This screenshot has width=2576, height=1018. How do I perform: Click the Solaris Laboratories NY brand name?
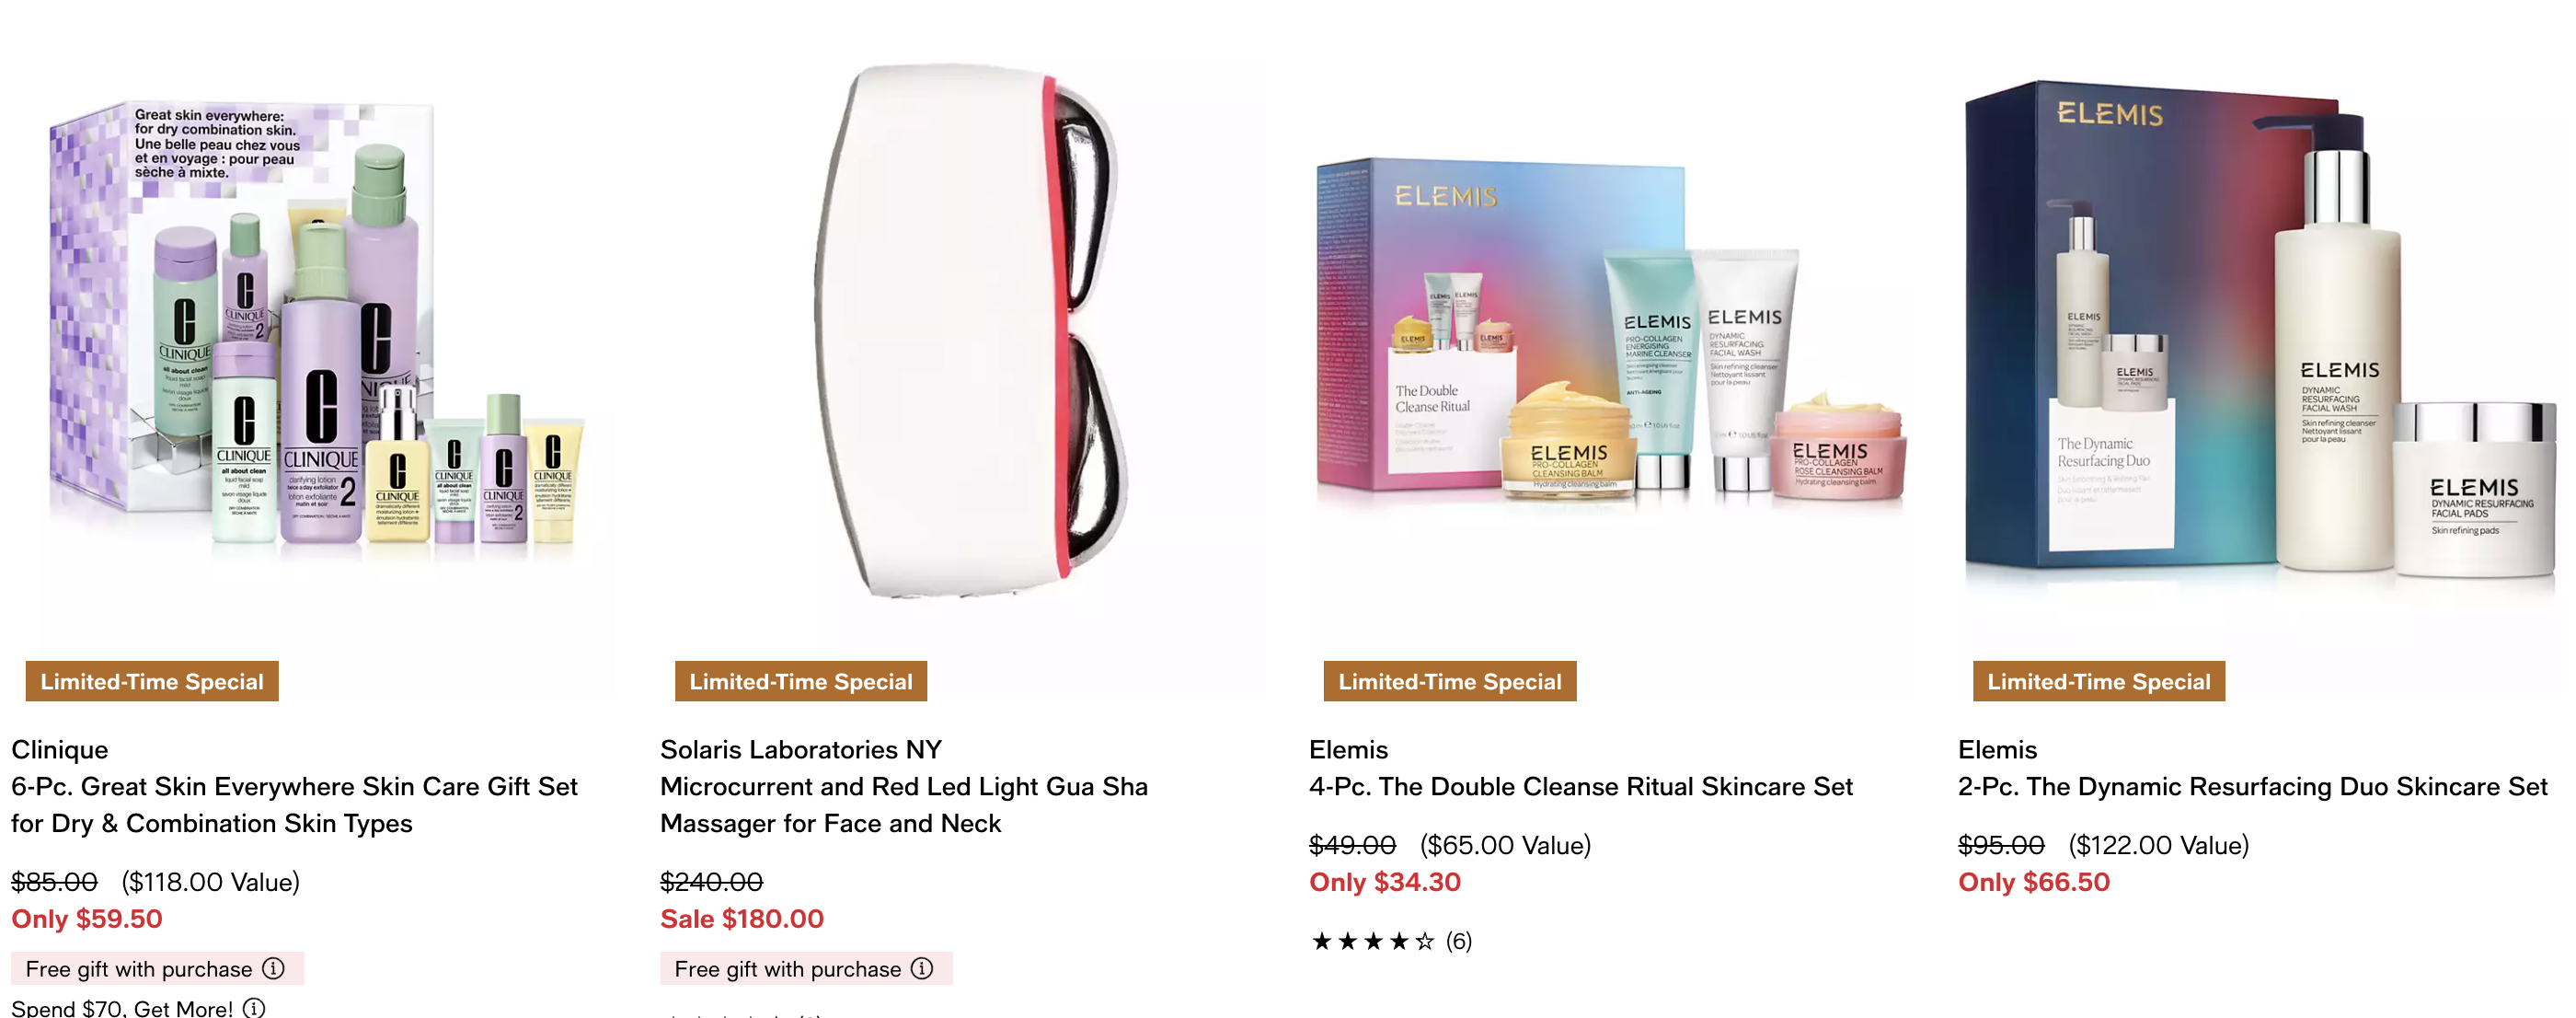pyautogui.click(x=801, y=750)
